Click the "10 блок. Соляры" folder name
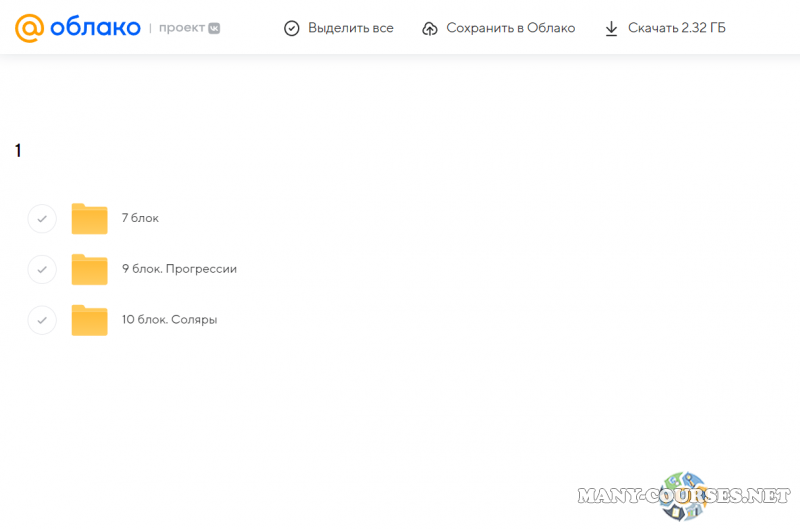800x529 pixels. click(x=169, y=320)
